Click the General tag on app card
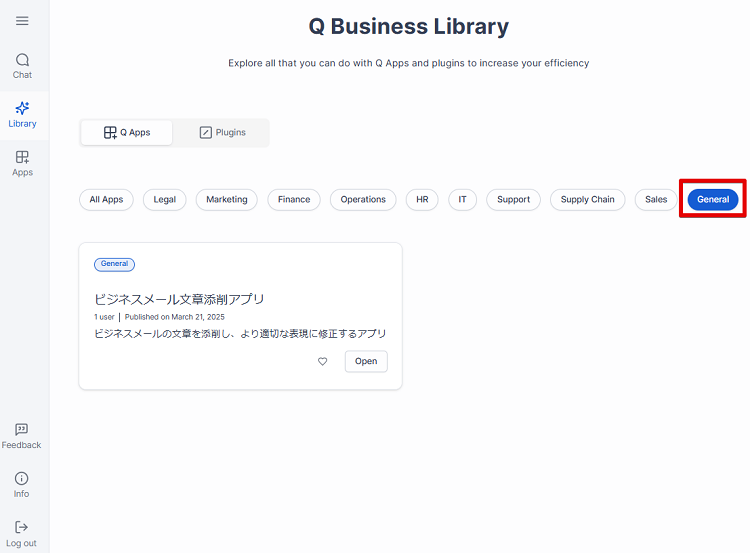 (x=114, y=264)
